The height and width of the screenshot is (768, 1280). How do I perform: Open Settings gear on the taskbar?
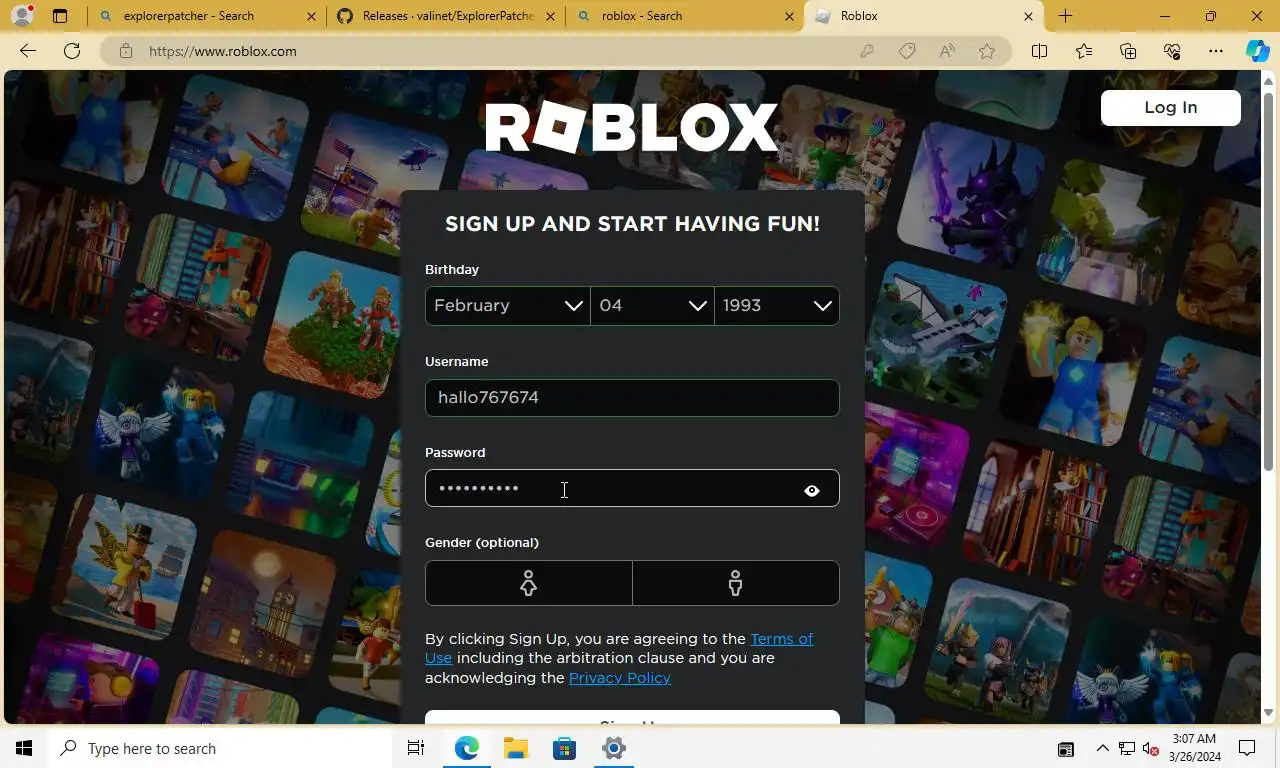coord(614,748)
